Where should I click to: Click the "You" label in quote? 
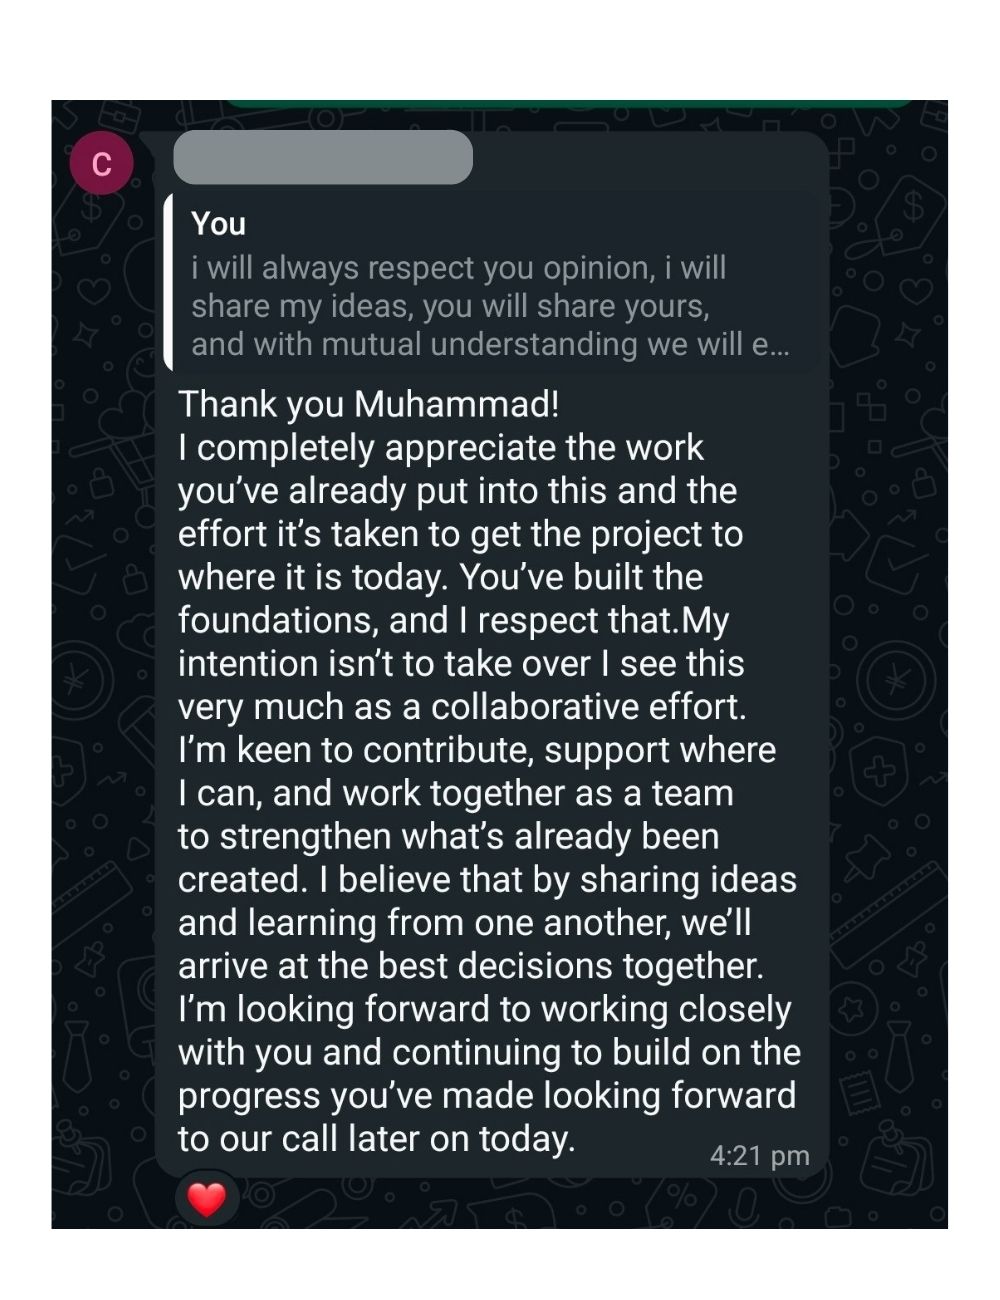click(x=218, y=223)
